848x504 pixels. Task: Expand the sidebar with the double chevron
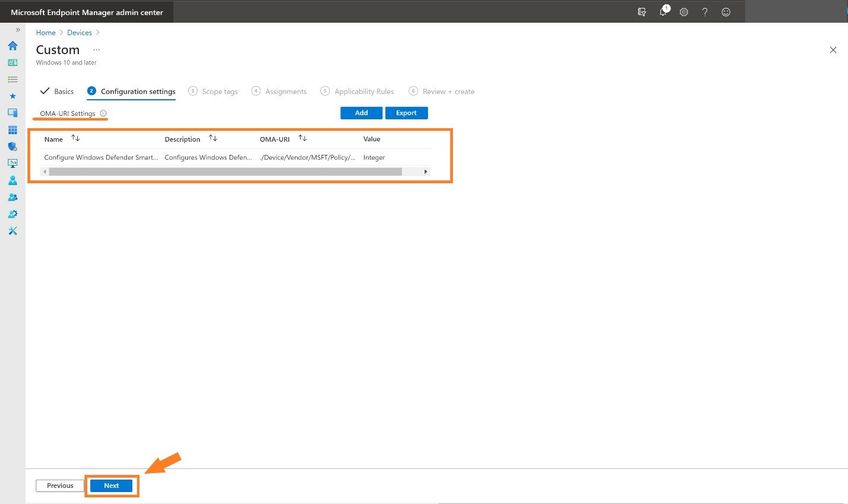coord(18,30)
